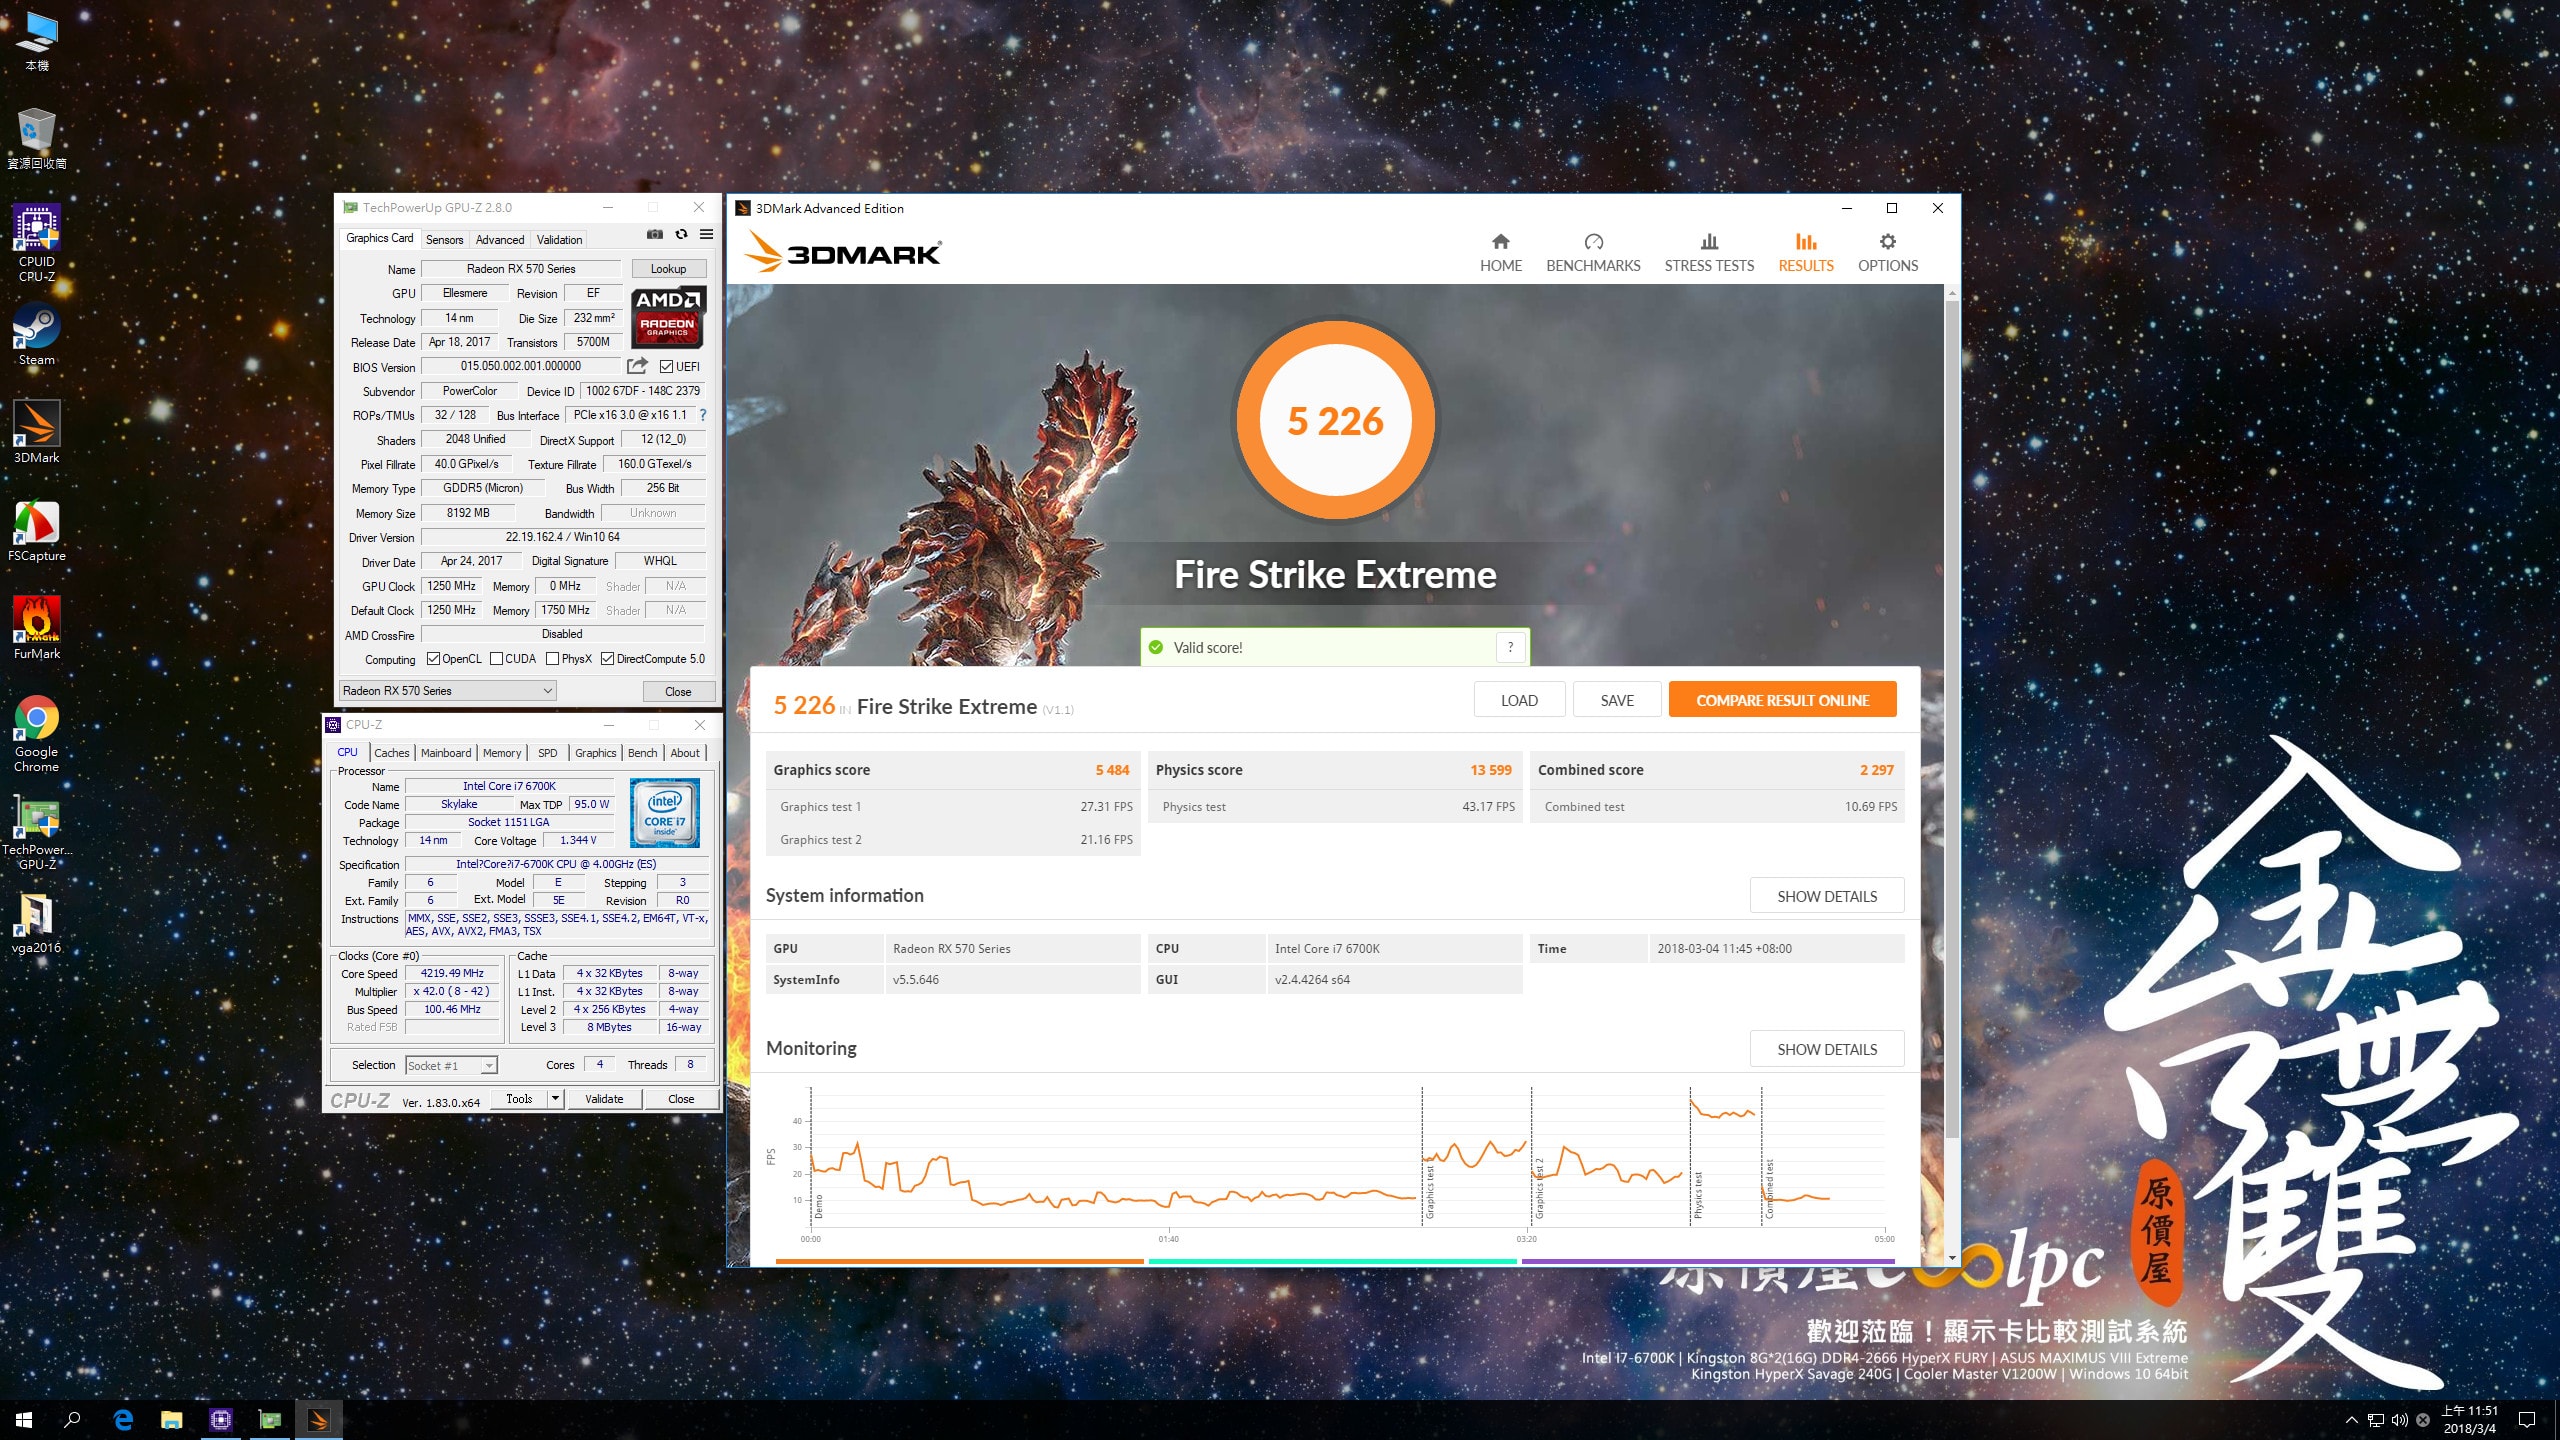Click the Intel Core i7 logo in CPU-Z
The height and width of the screenshot is (1440, 2560).
click(x=665, y=813)
